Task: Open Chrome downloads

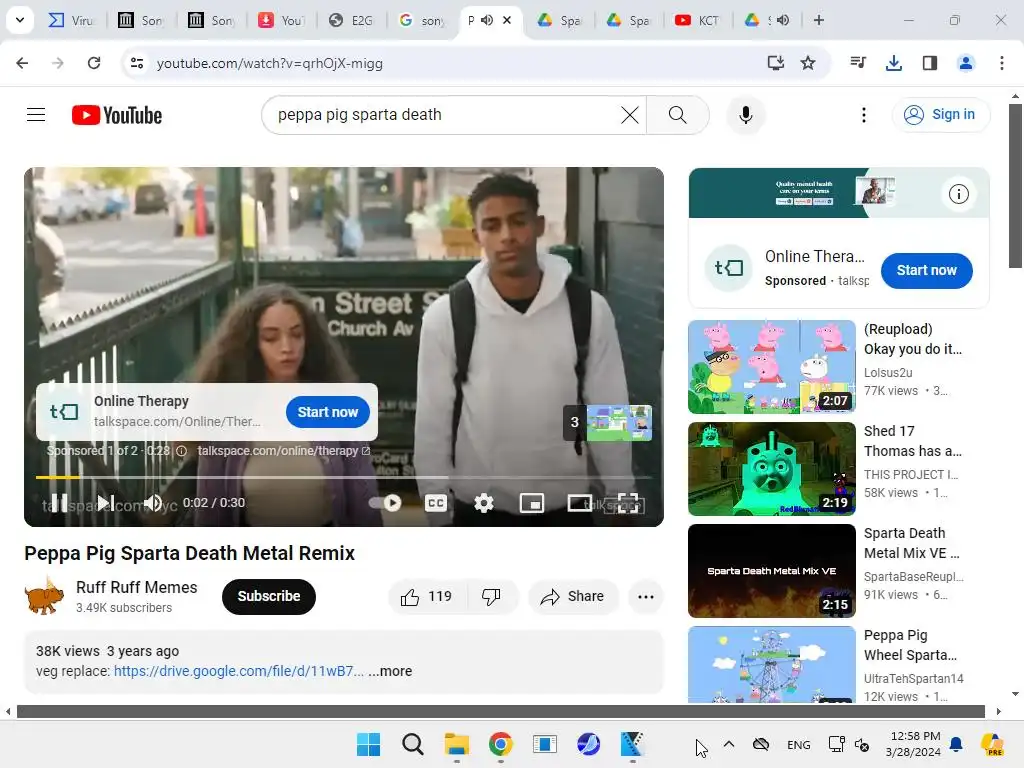Action: [x=893, y=63]
